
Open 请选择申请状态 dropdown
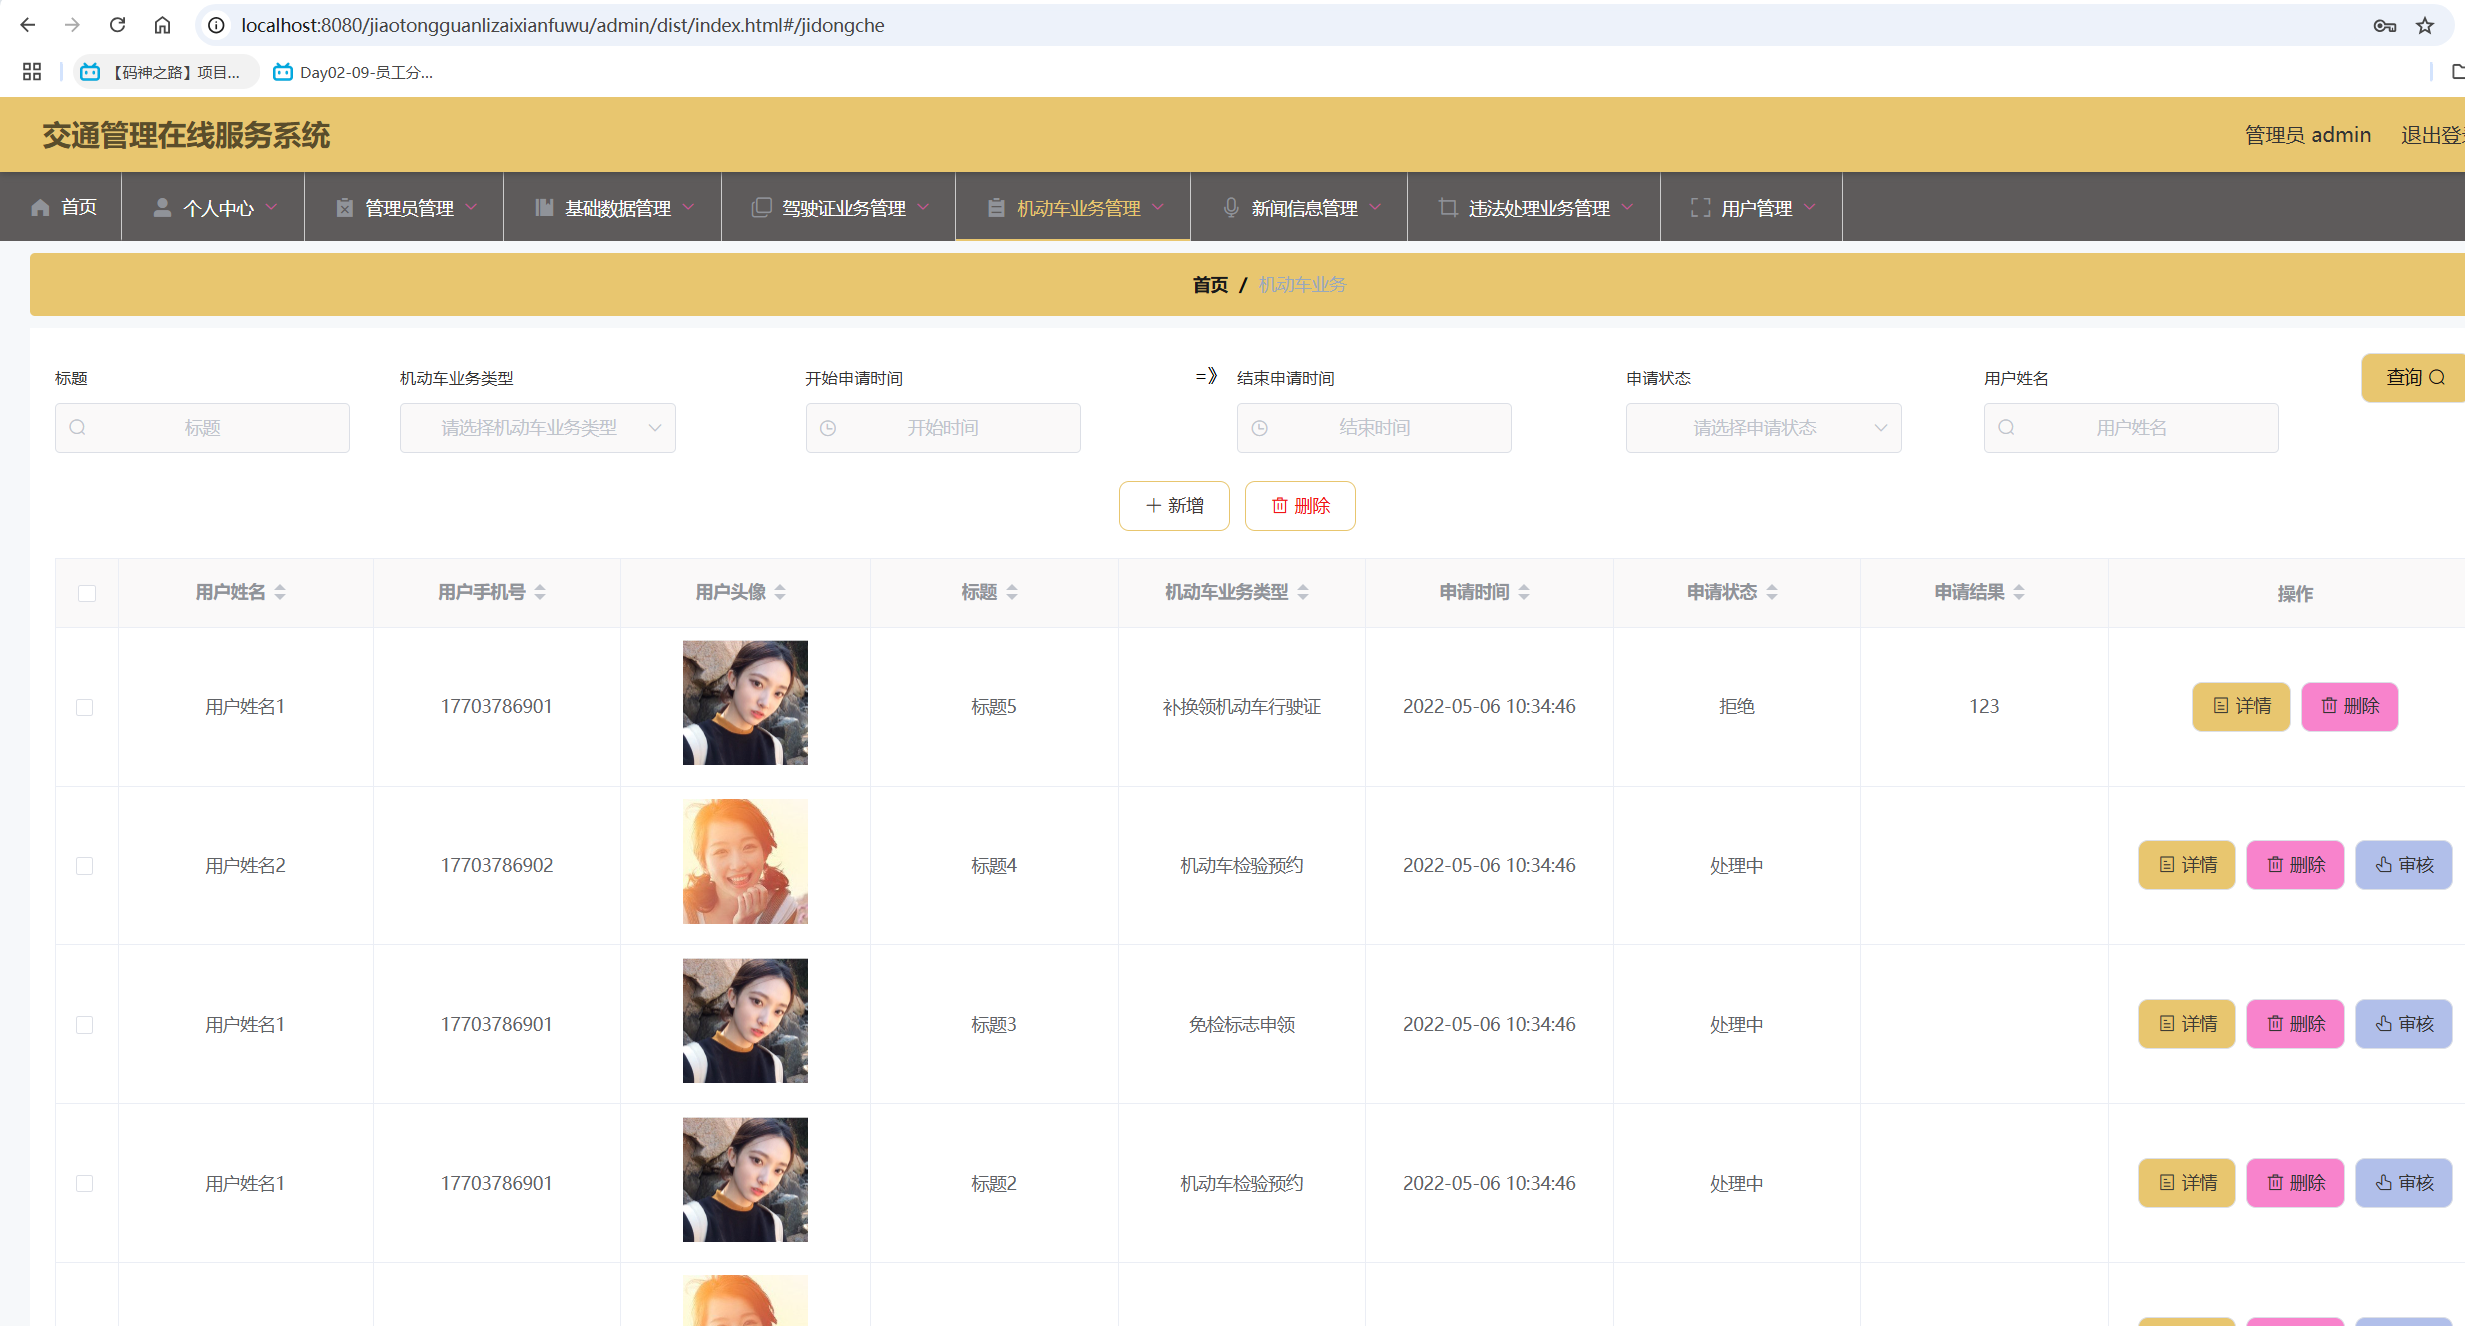click(x=1762, y=428)
